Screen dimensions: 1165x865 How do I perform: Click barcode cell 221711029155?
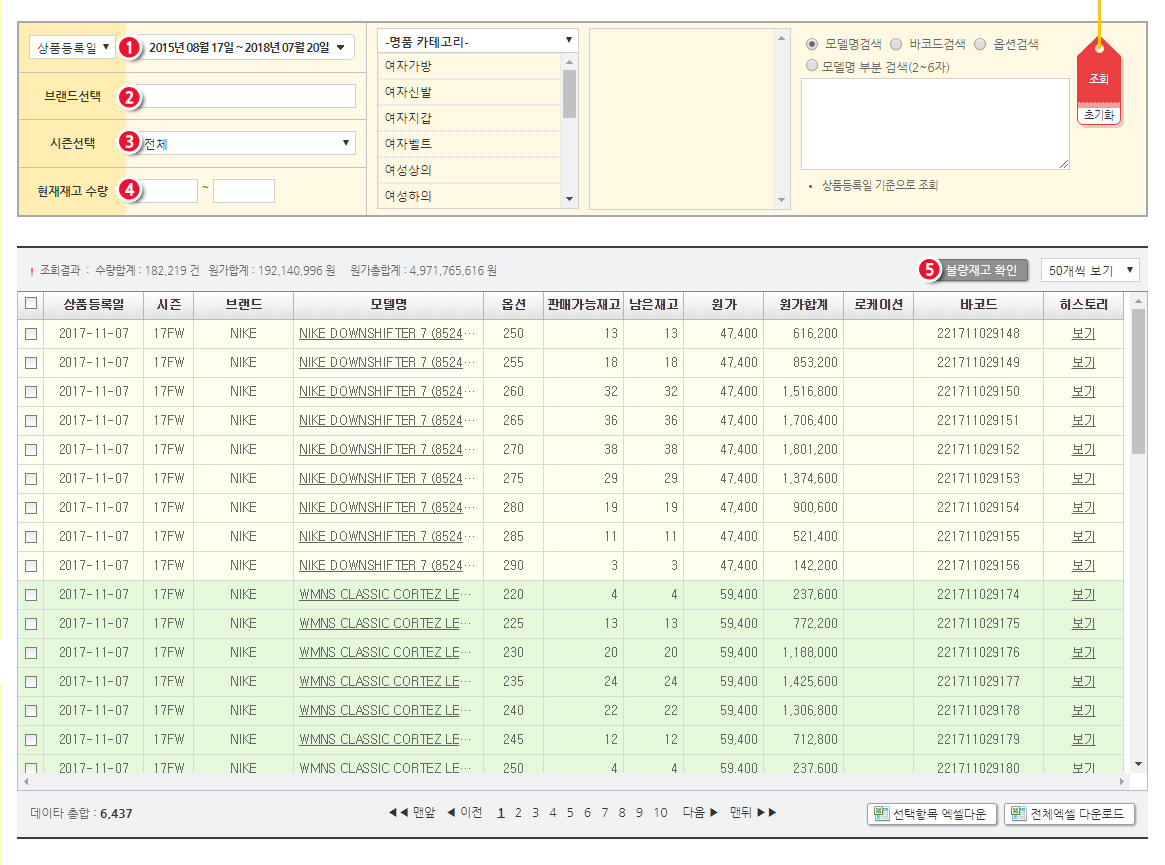click(x=979, y=537)
